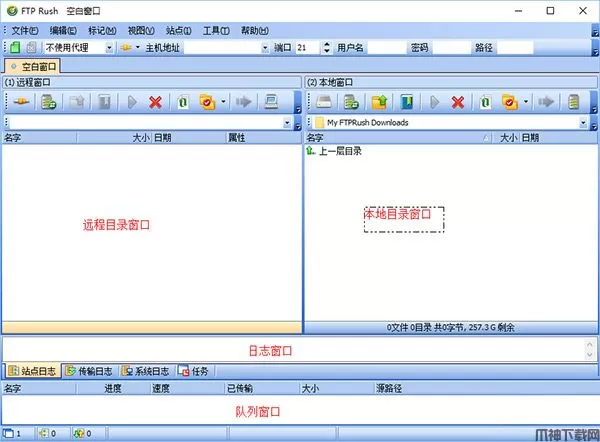Click the add-site icon in the local window toolbar
This screenshot has height=442, width=600.
(351, 102)
